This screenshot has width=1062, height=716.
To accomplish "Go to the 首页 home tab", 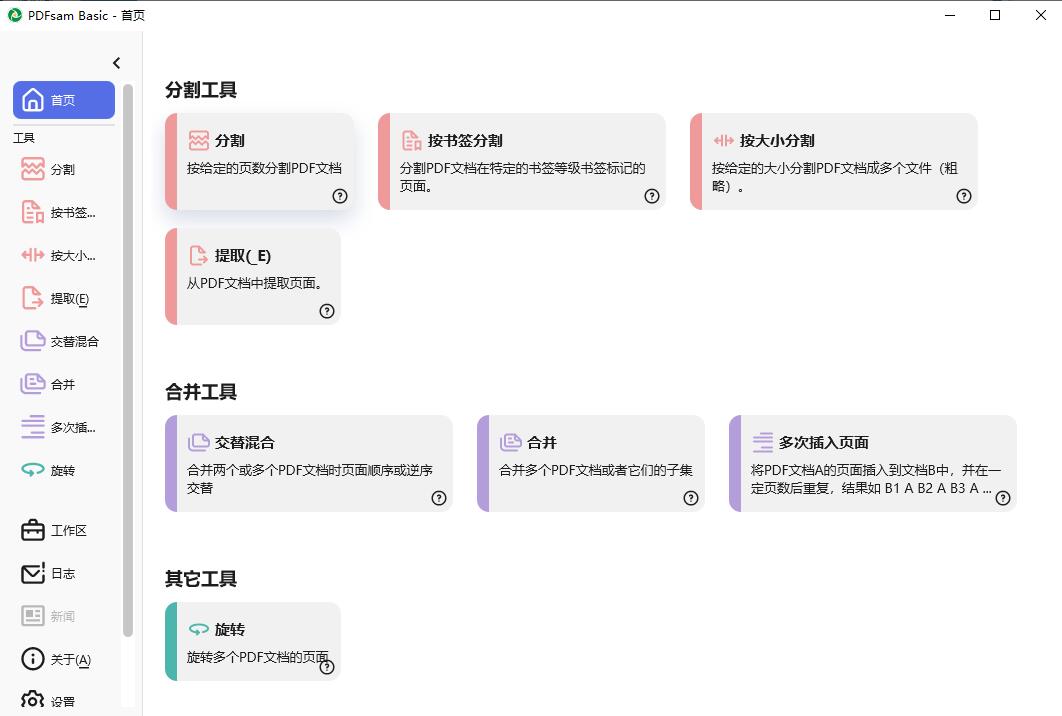I will click(x=64, y=100).
